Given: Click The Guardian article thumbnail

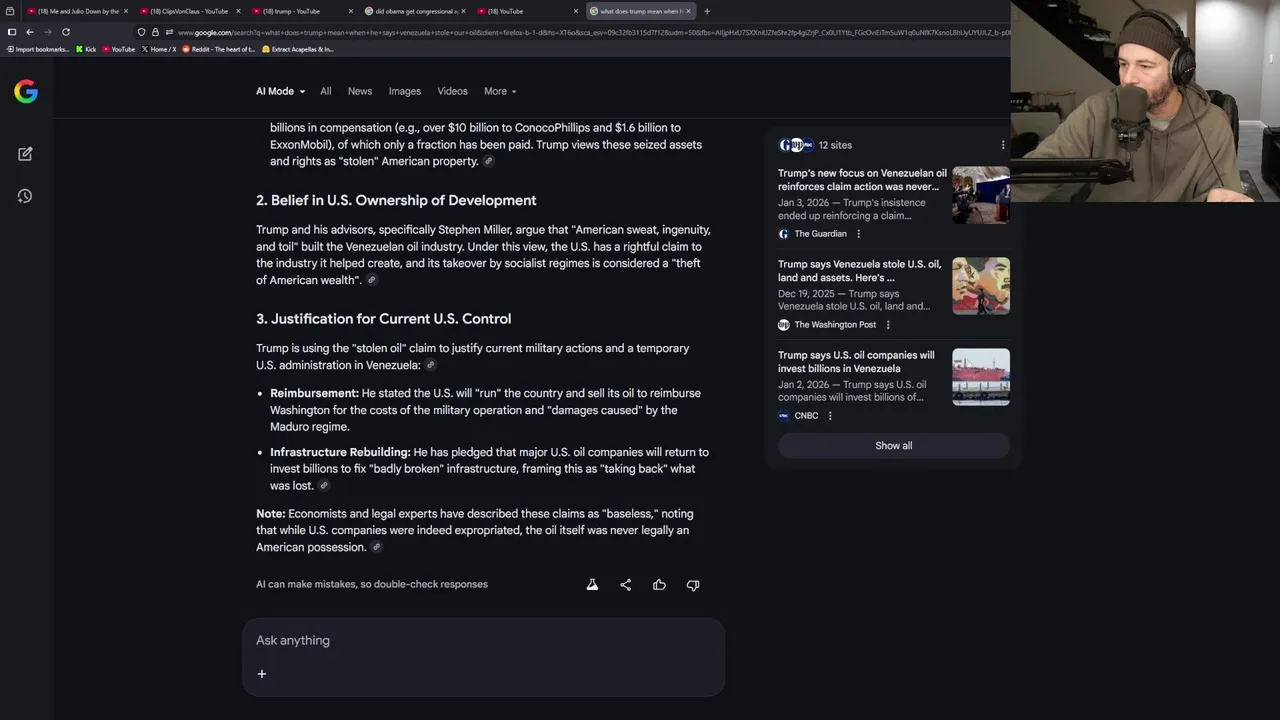Looking at the screenshot, I should point(981,195).
